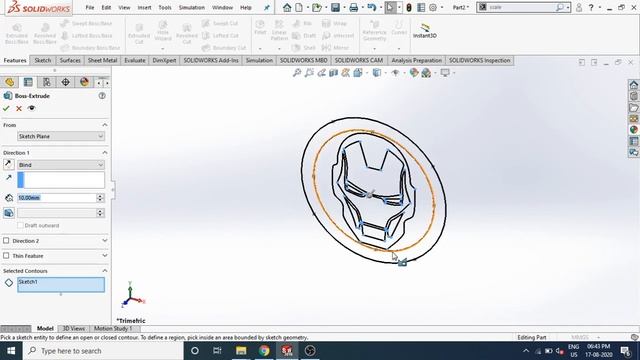Open the Tools menu
Image resolution: width=640 pixels, height=360 pixels.
(165, 7)
